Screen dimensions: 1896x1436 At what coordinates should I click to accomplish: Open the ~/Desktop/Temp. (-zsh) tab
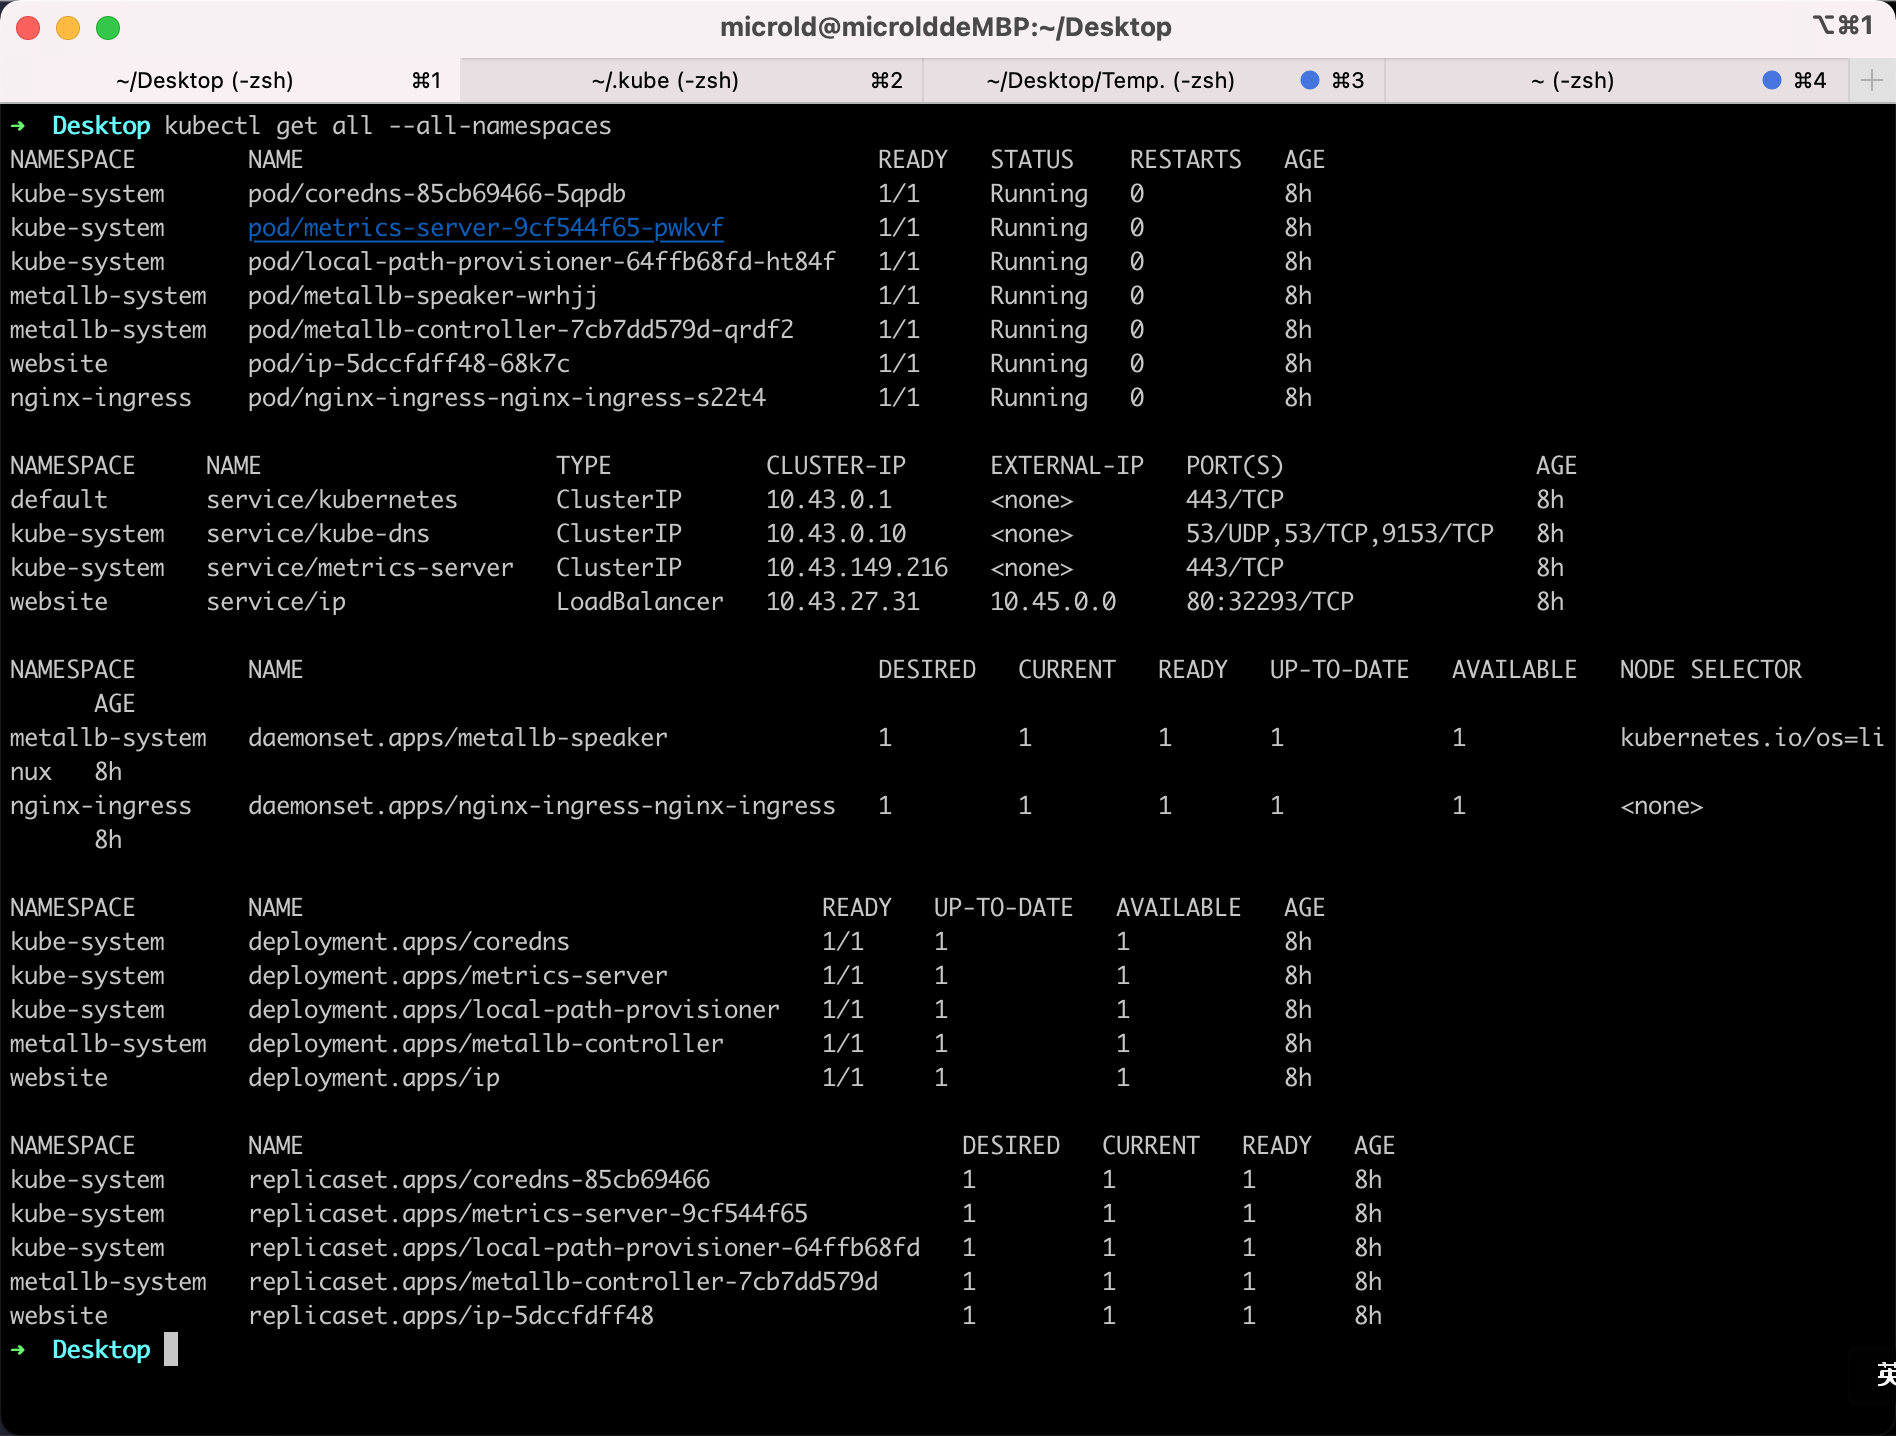tap(1153, 80)
